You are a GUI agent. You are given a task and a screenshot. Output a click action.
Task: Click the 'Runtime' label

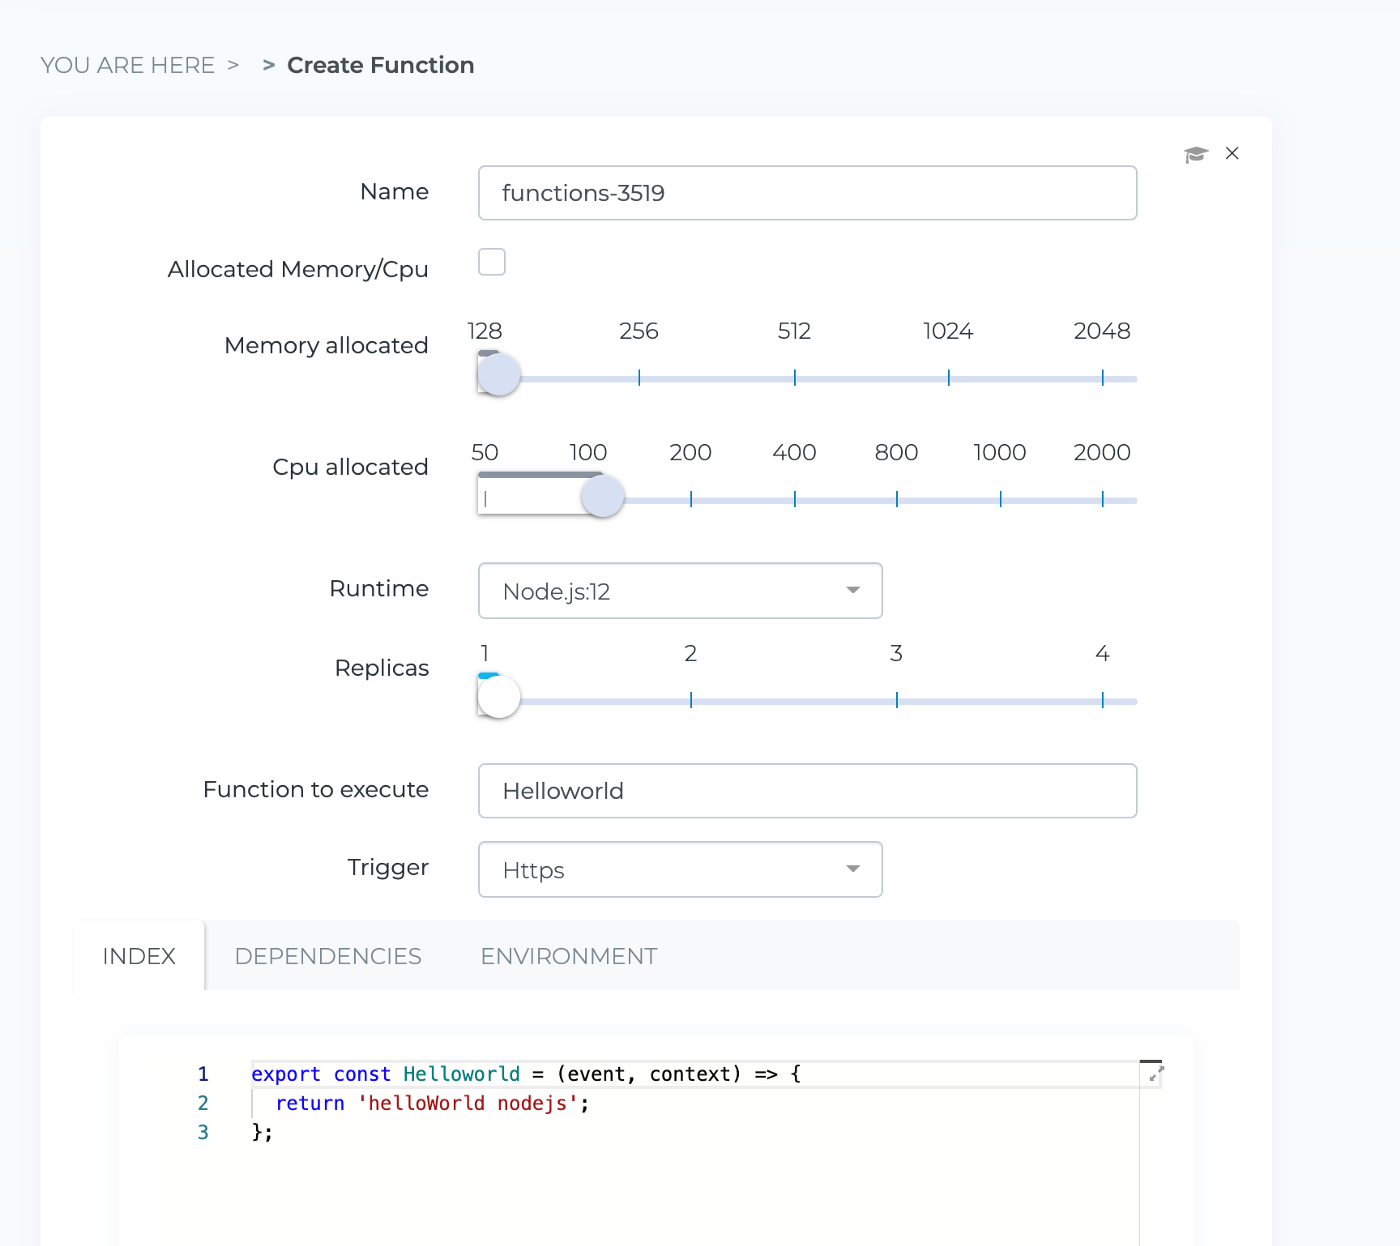379,588
